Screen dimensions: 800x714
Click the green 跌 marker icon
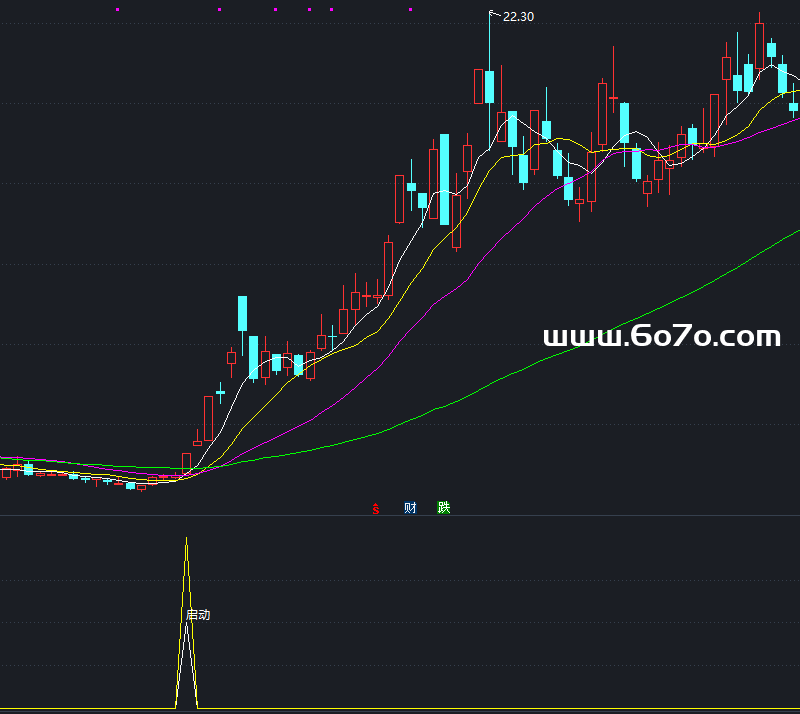[x=444, y=508]
